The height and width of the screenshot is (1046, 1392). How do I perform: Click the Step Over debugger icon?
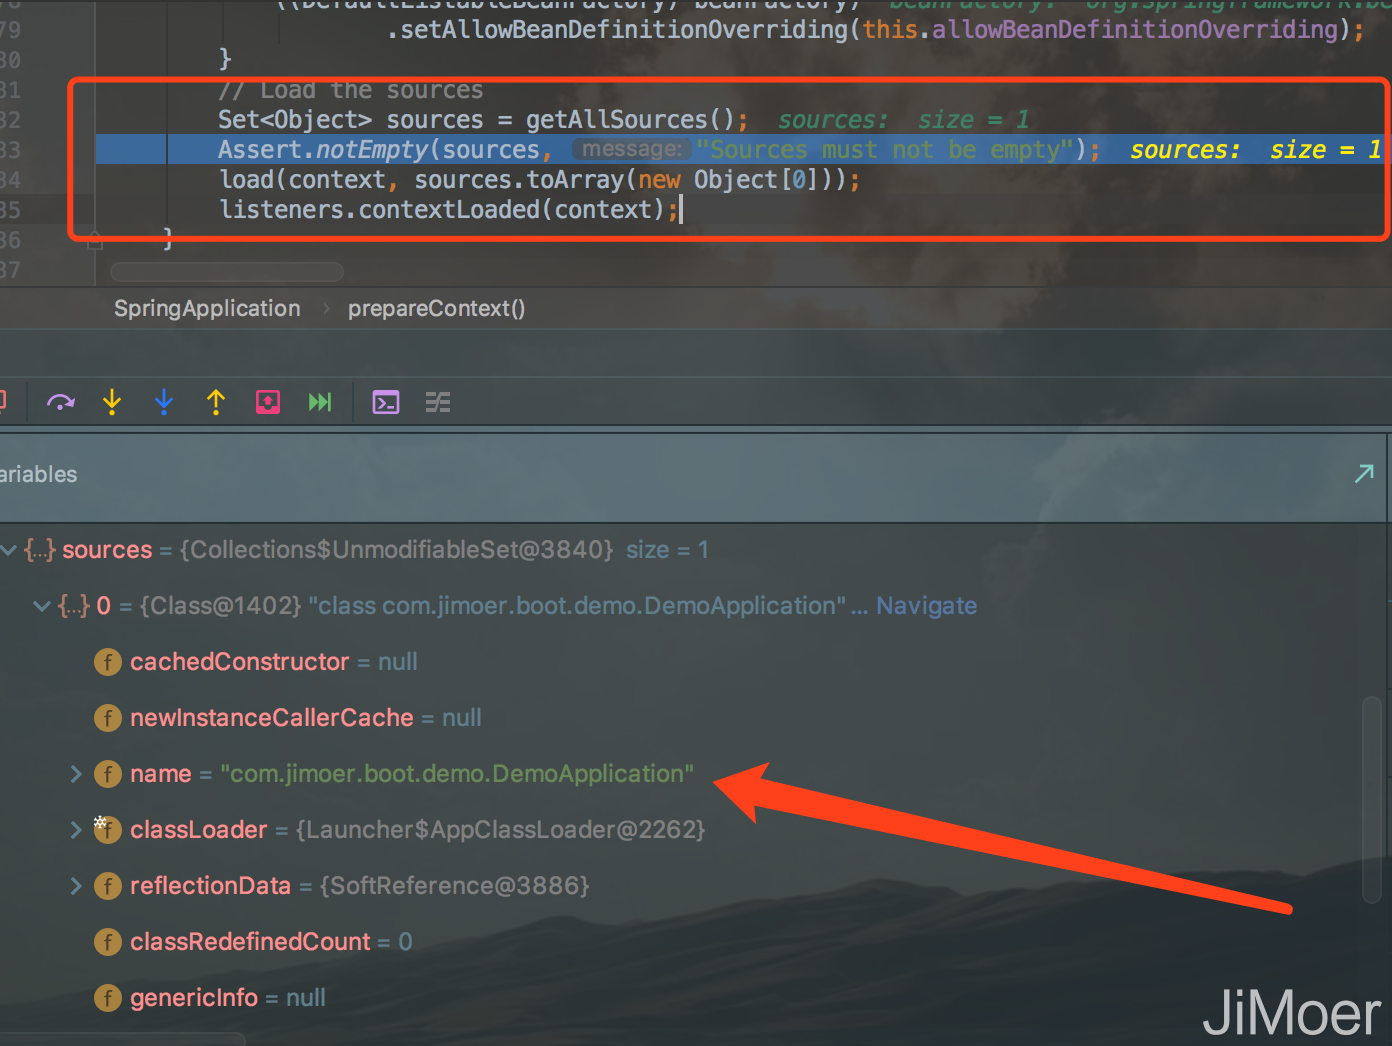tap(61, 402)
